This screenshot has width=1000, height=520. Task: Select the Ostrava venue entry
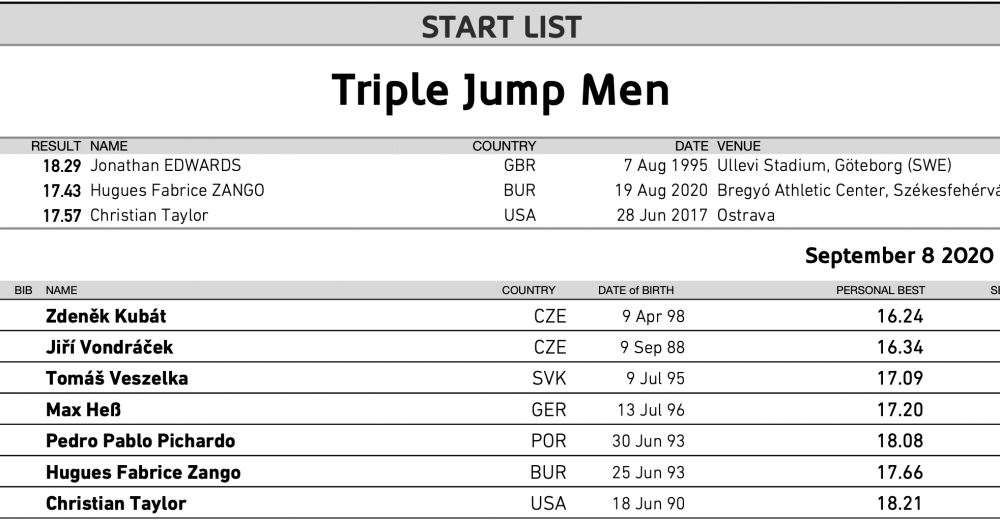point(746,215)
